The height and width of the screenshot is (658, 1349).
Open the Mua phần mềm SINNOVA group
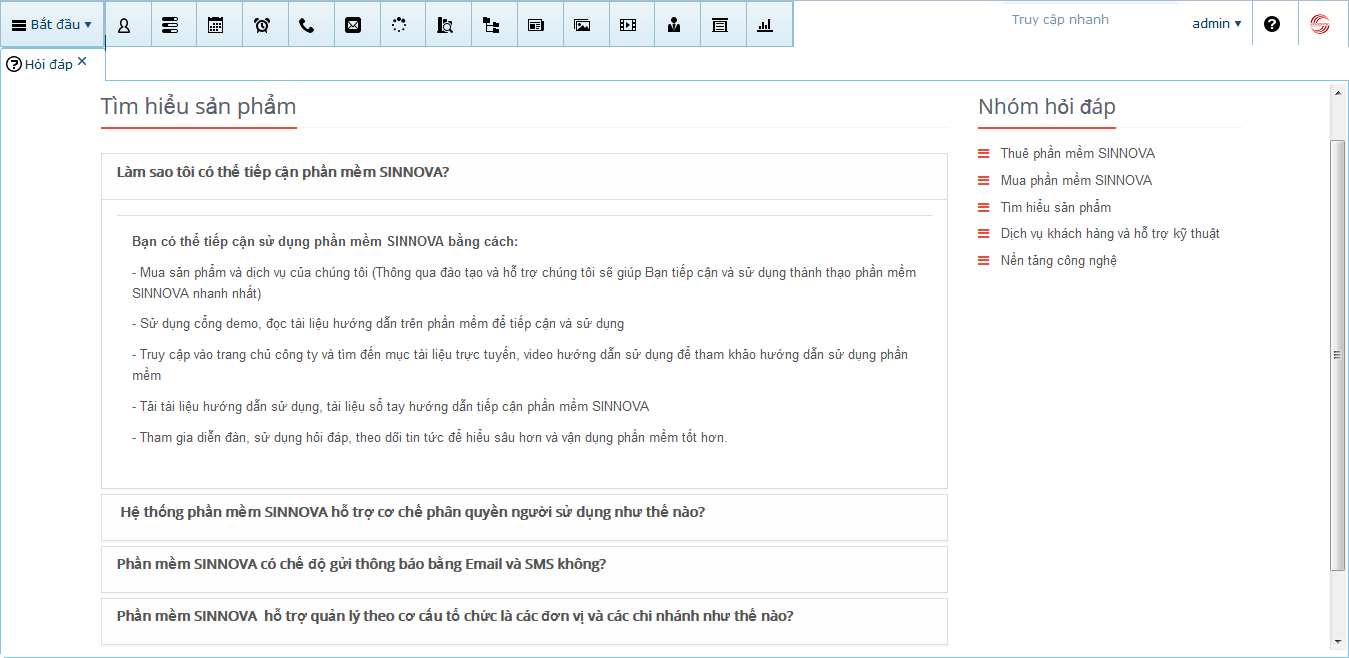pyautogui.click(x=1076, y=180)
